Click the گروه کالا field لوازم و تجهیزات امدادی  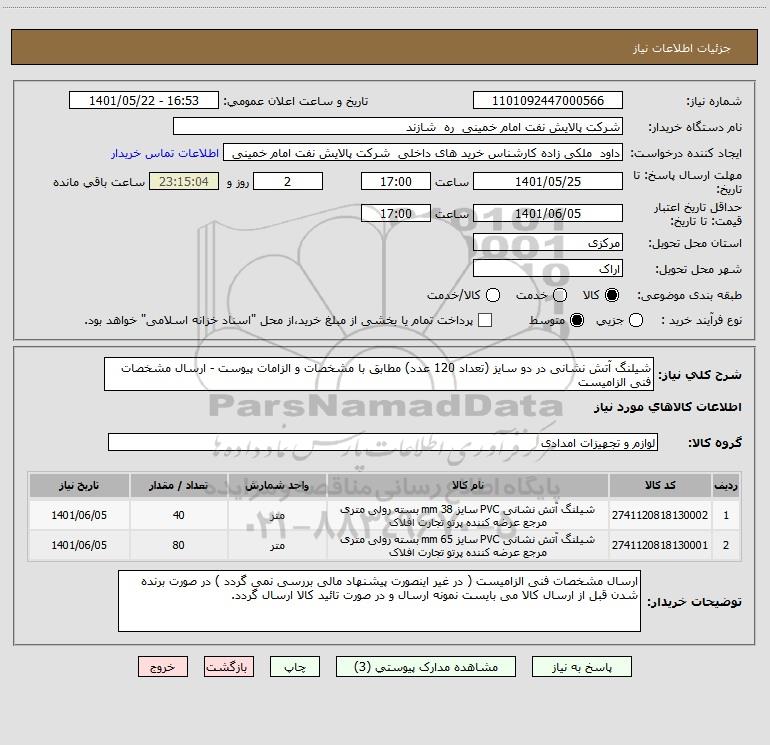[x=383, y=442]
